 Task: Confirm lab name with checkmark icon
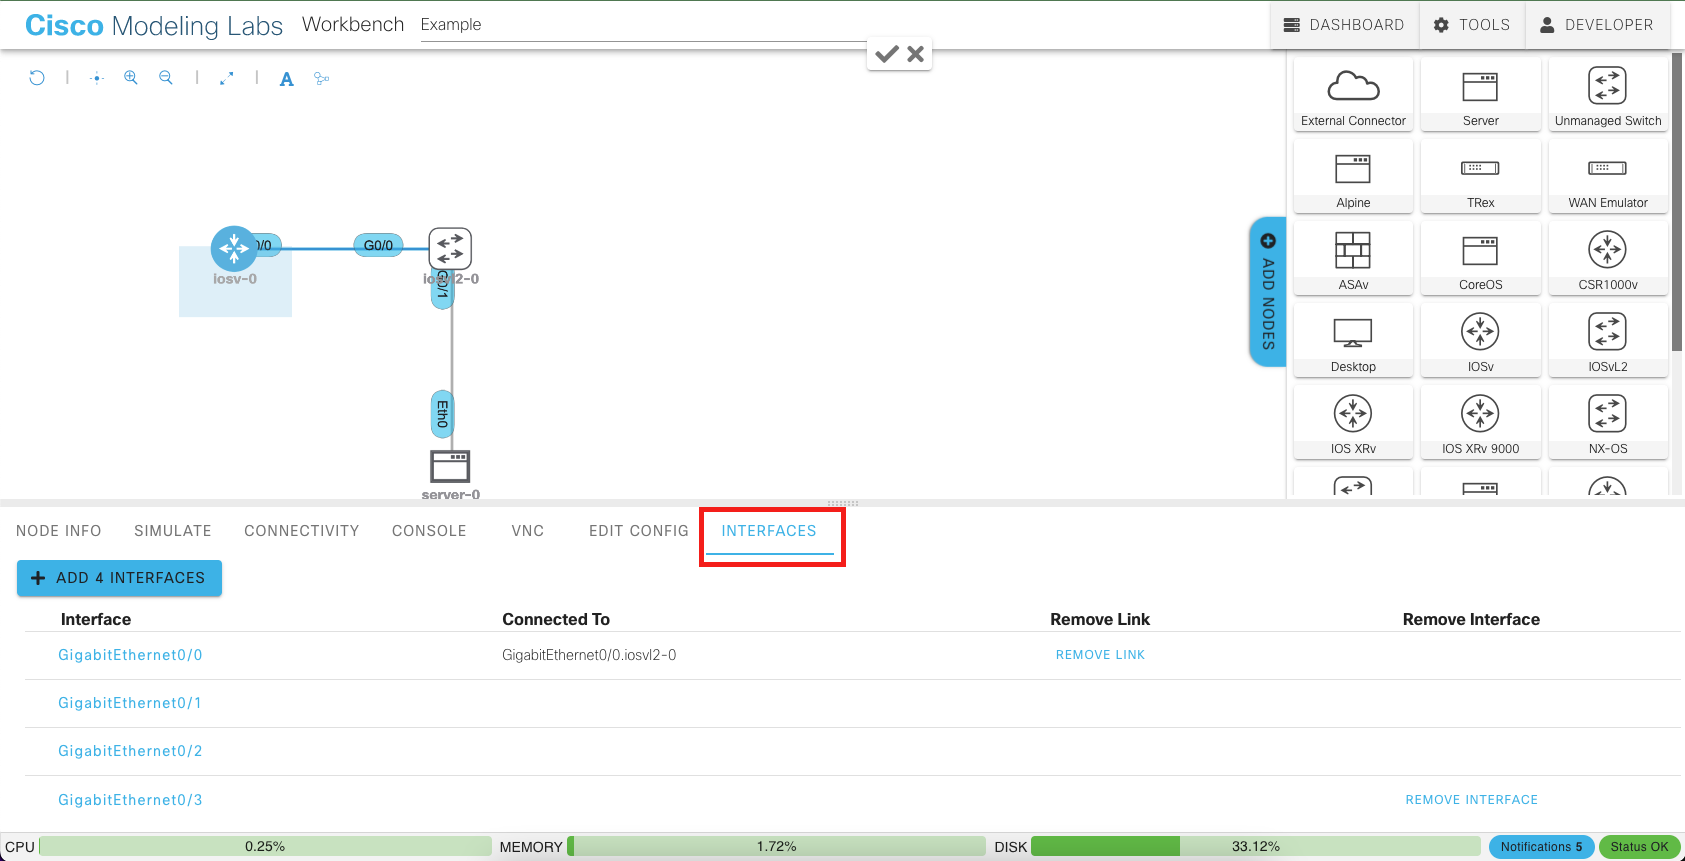tap(886, 54)
